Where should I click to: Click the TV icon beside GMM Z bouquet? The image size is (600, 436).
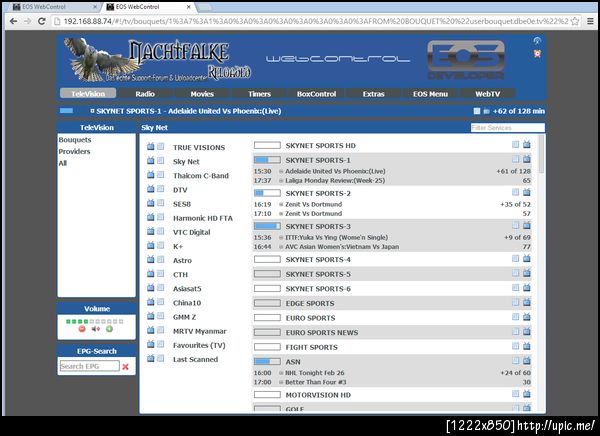tap(151, 316)
